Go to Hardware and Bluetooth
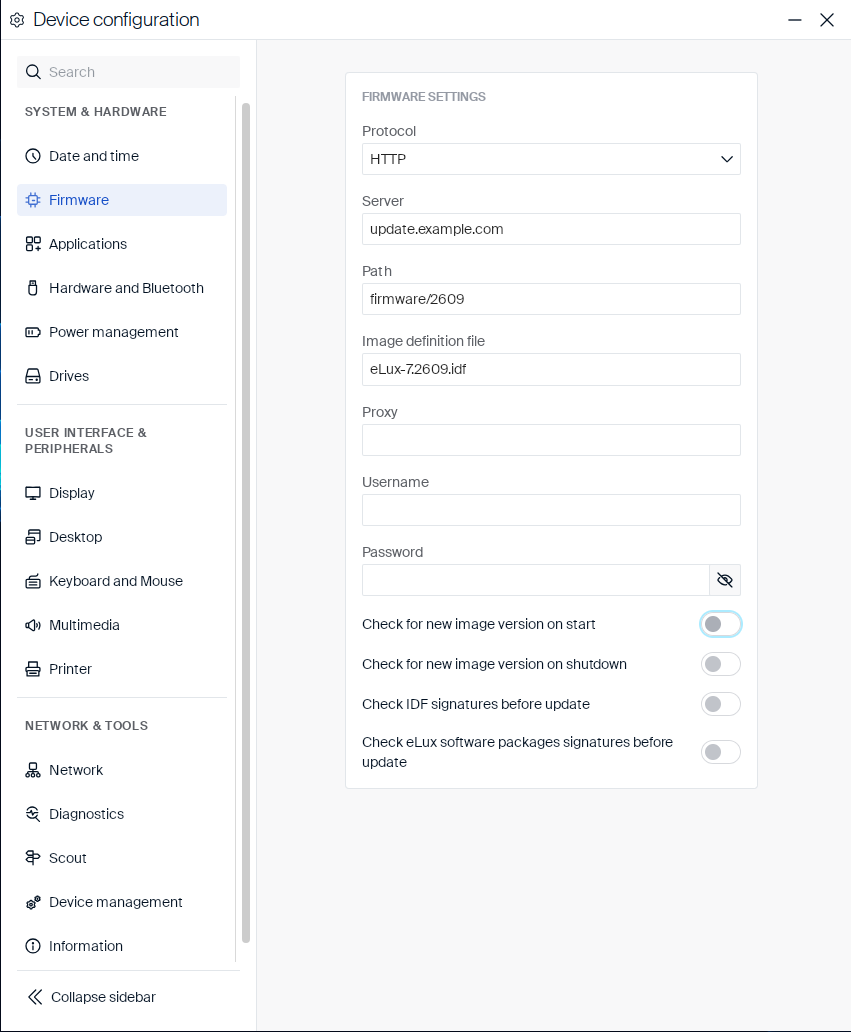The width and height of the screenshot is (851, 1032). [122, 288]
